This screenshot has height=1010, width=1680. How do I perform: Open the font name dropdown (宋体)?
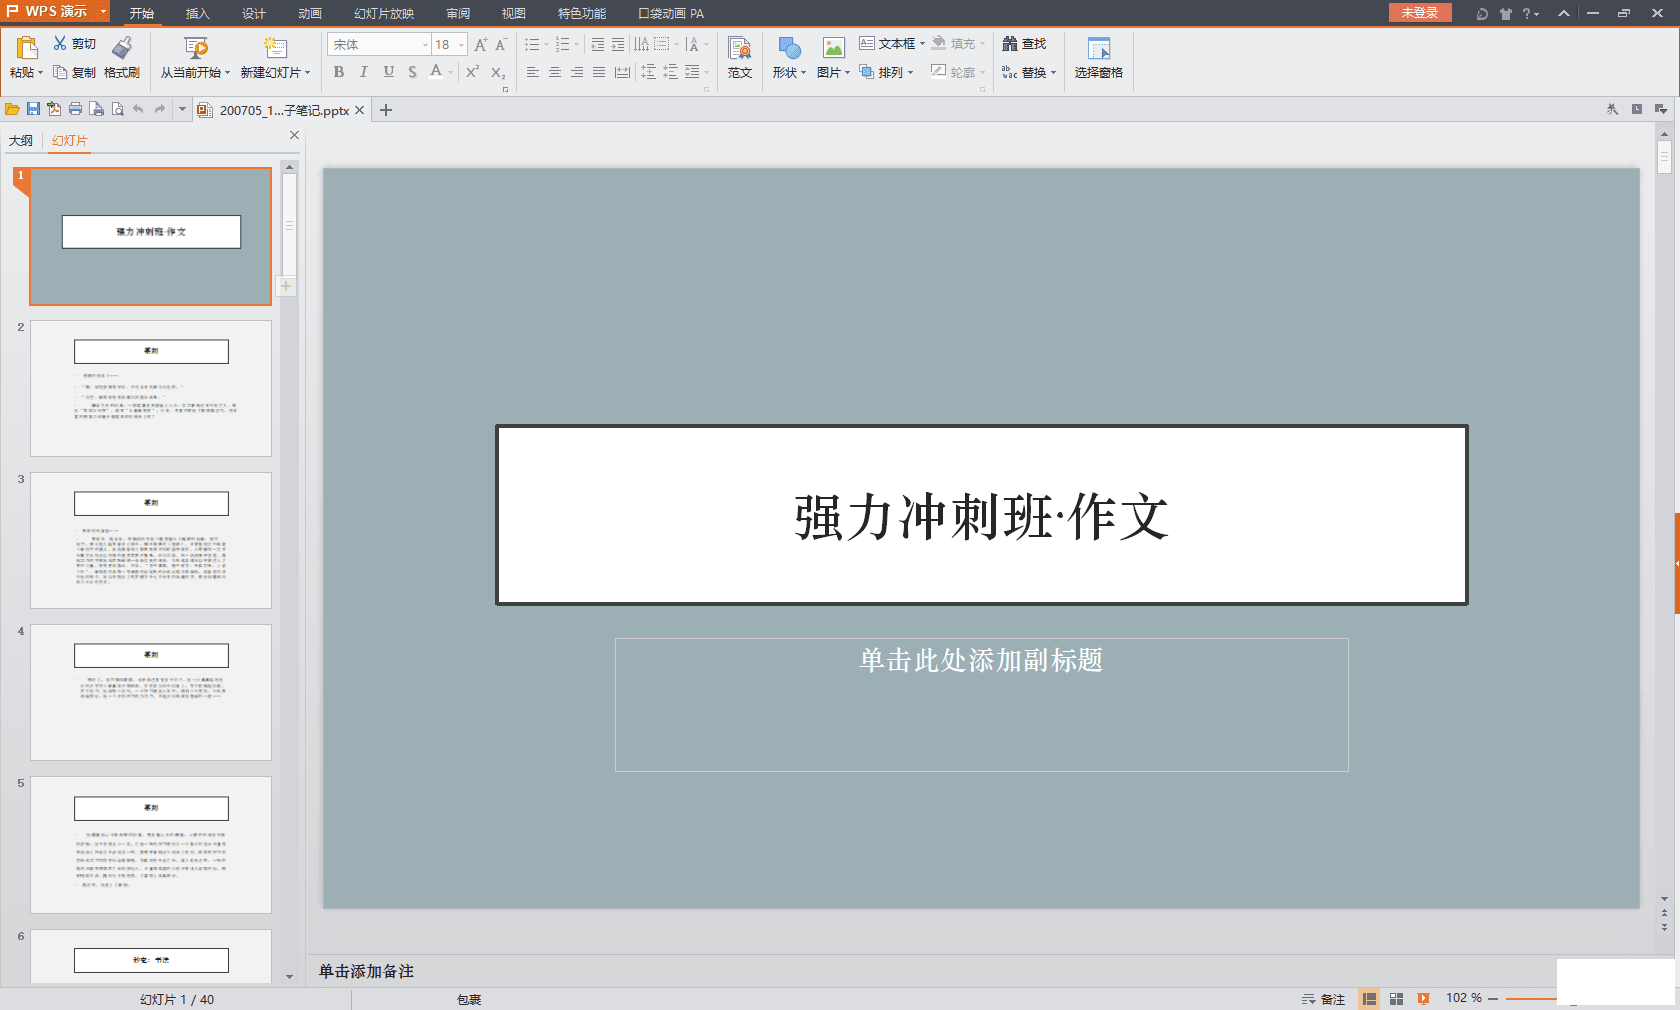pos(425,45)
